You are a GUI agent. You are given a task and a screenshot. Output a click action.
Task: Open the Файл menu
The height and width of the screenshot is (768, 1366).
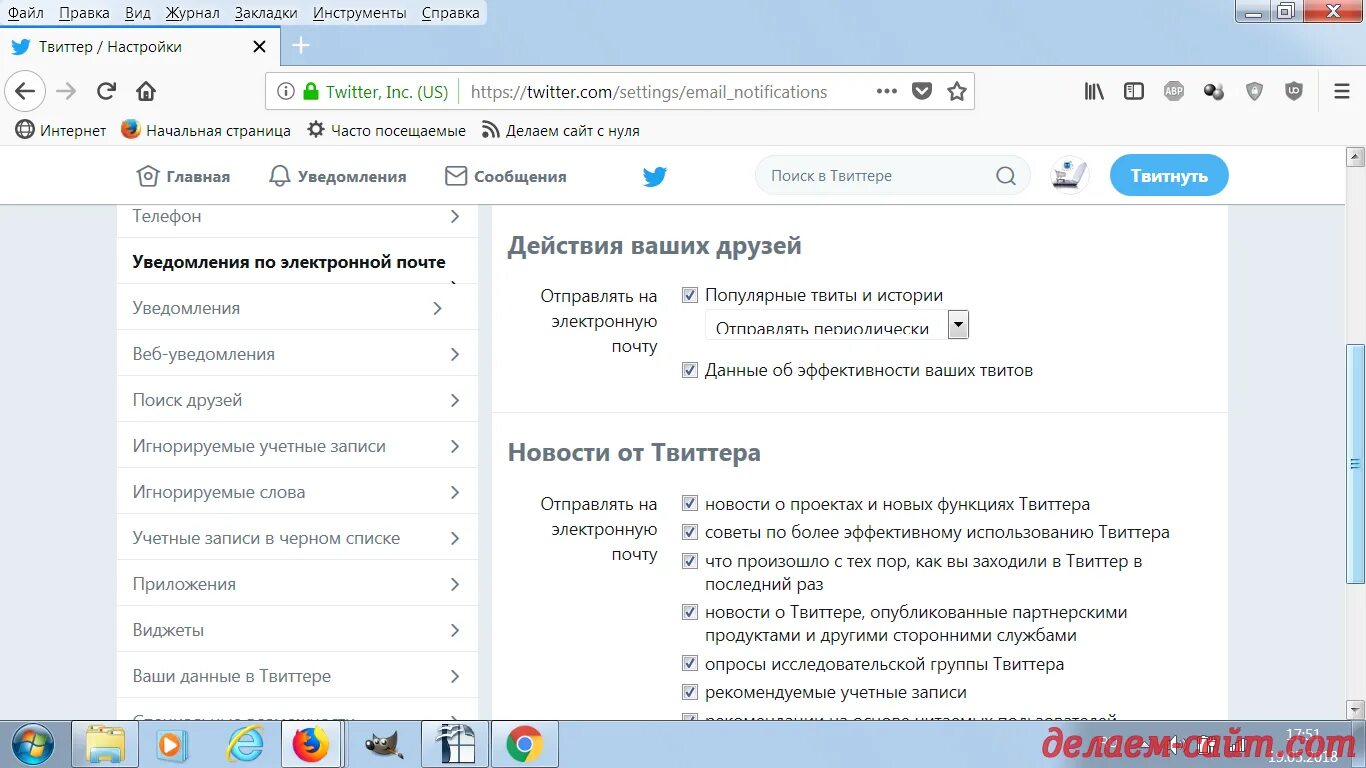pyautogui.click(x=26, y=13)
